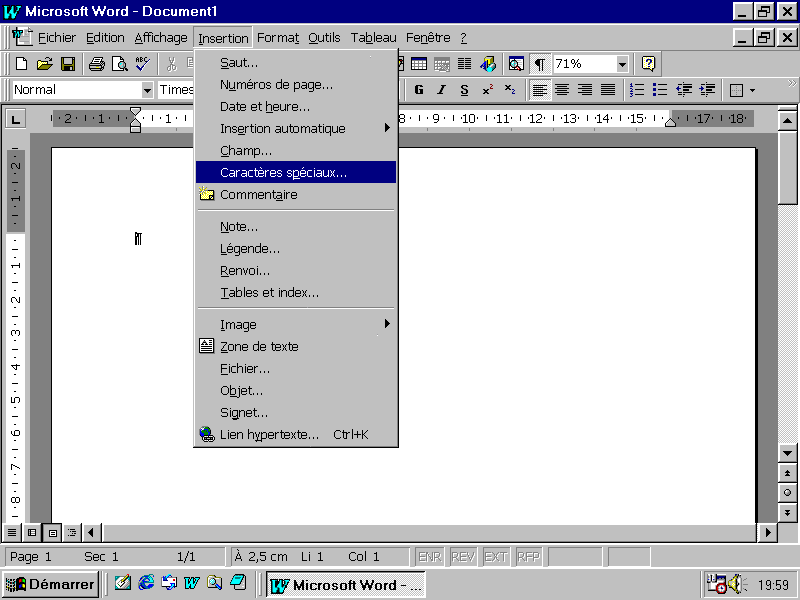Toggle italic formatting

coord(441,90)
